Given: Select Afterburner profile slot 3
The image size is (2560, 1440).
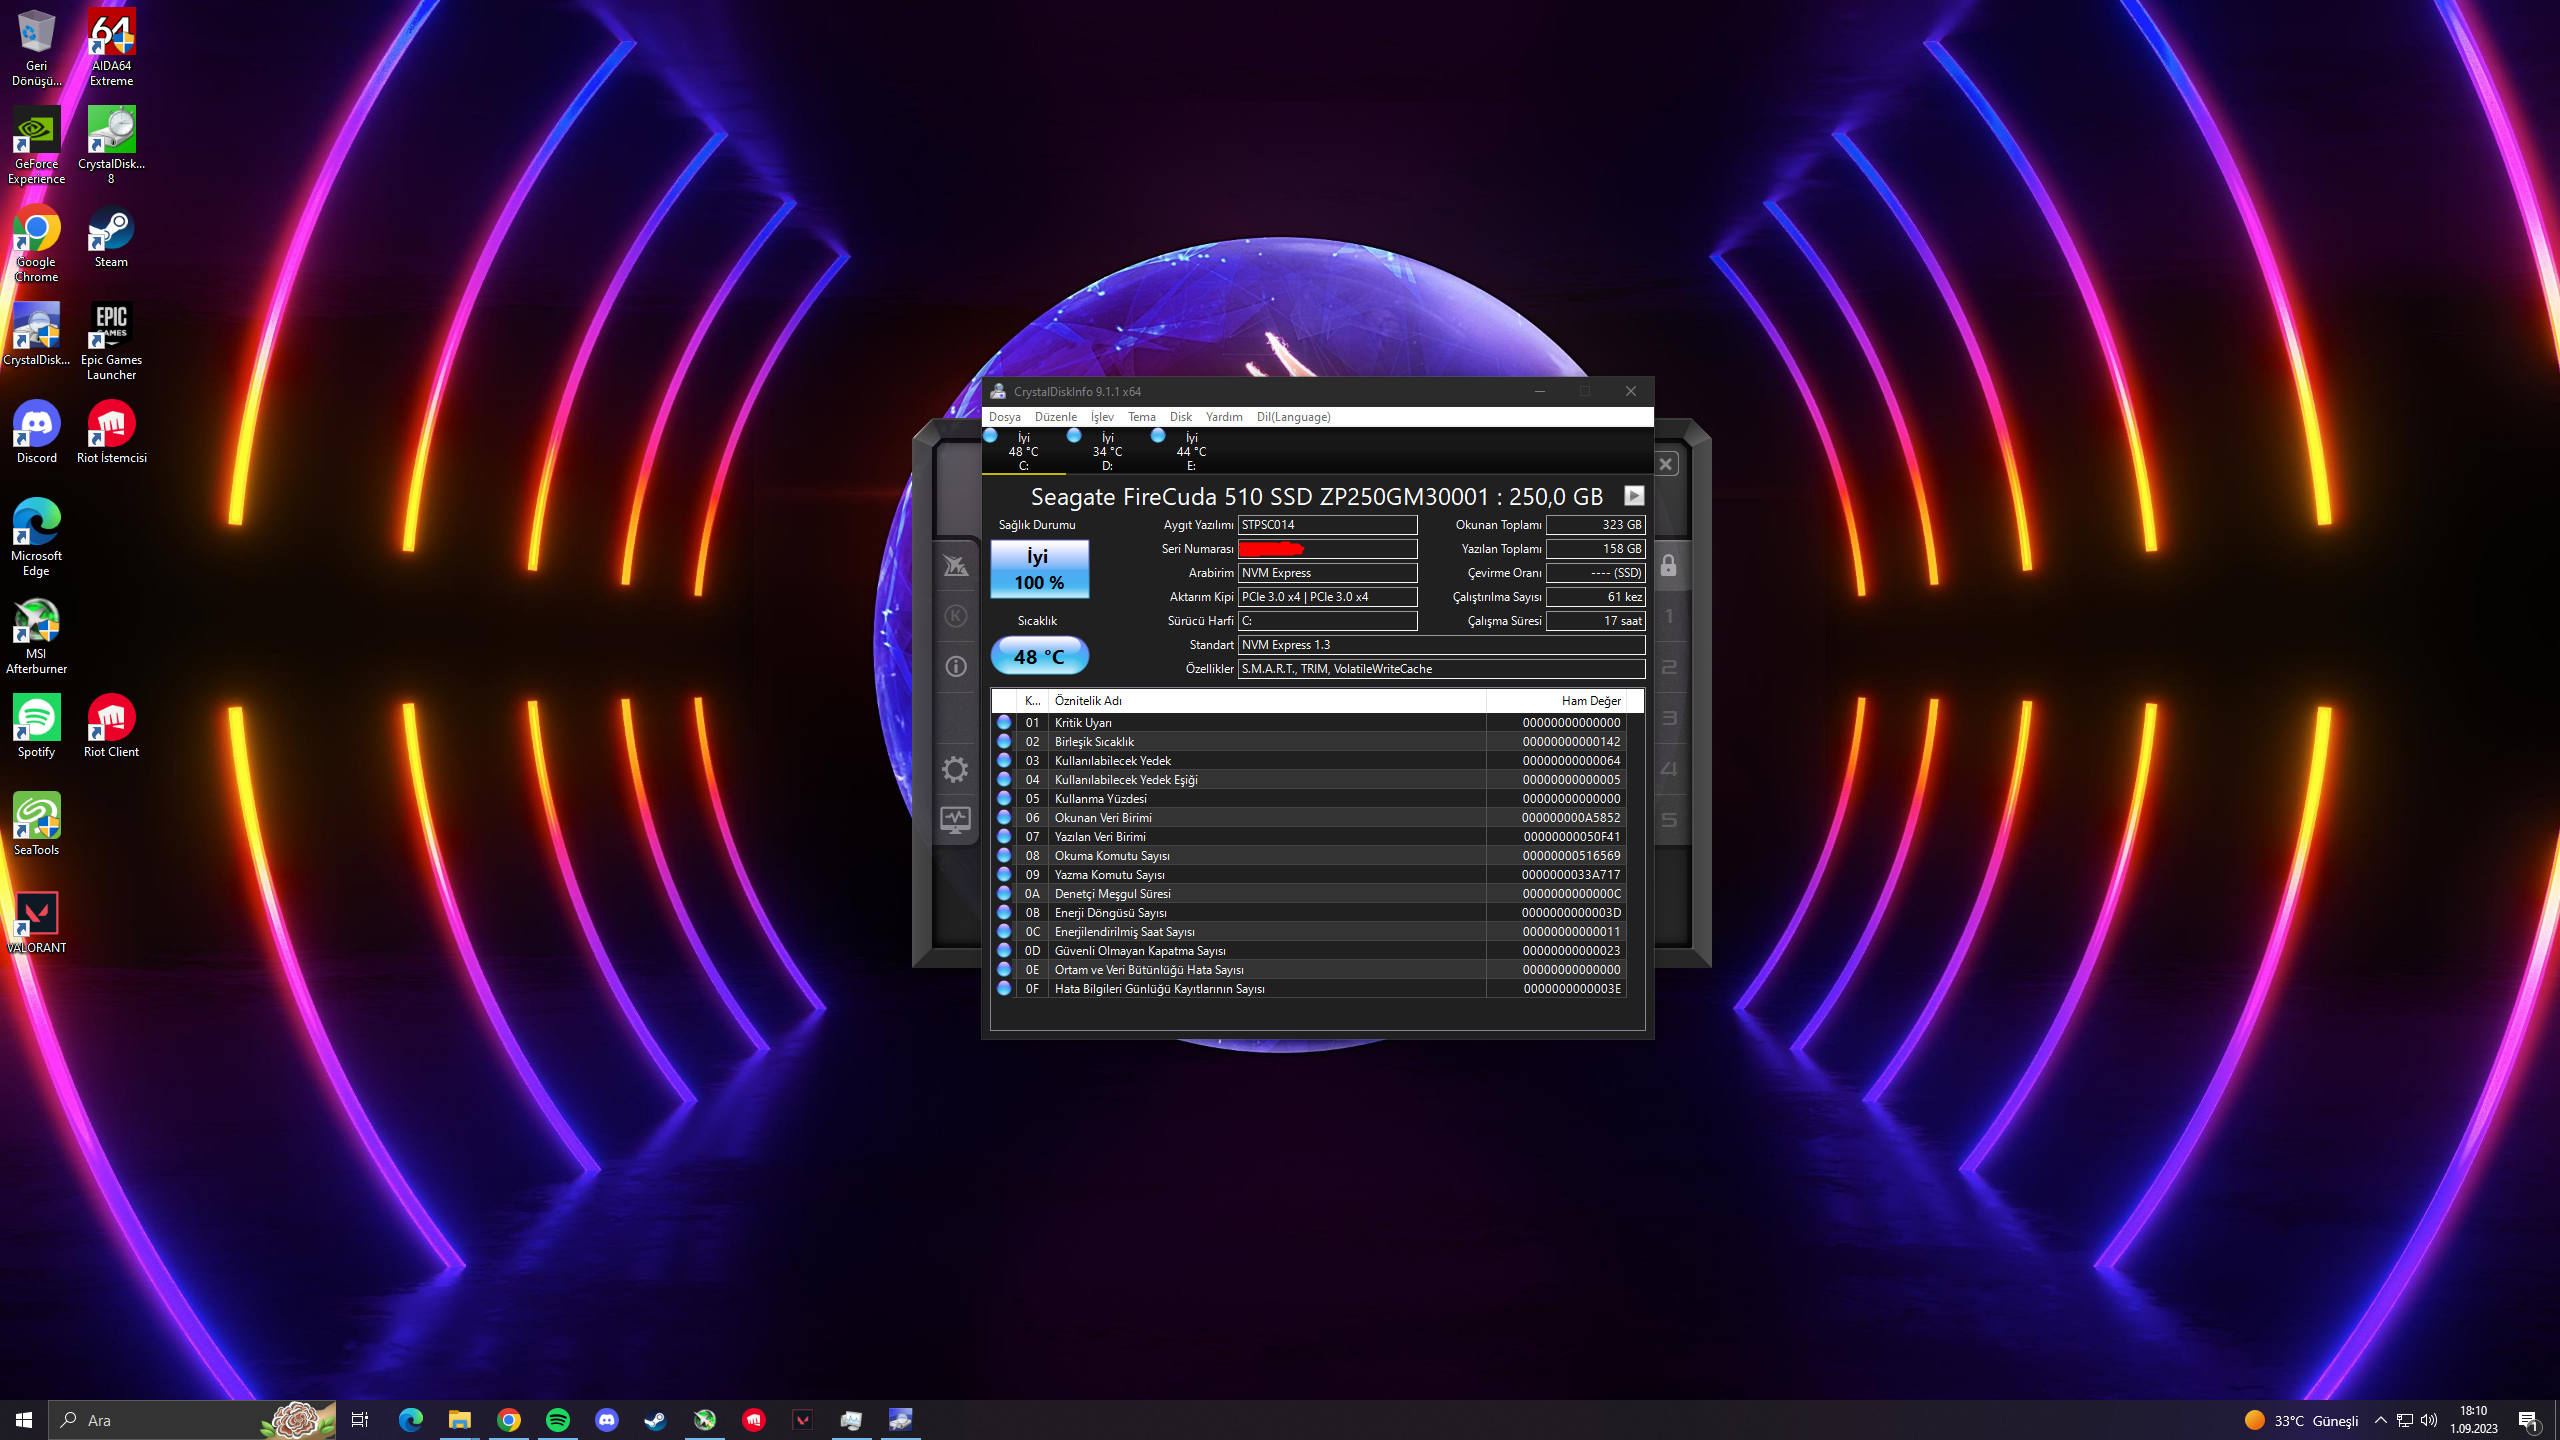Looking at the screenshot, I should pos(1669,718).
